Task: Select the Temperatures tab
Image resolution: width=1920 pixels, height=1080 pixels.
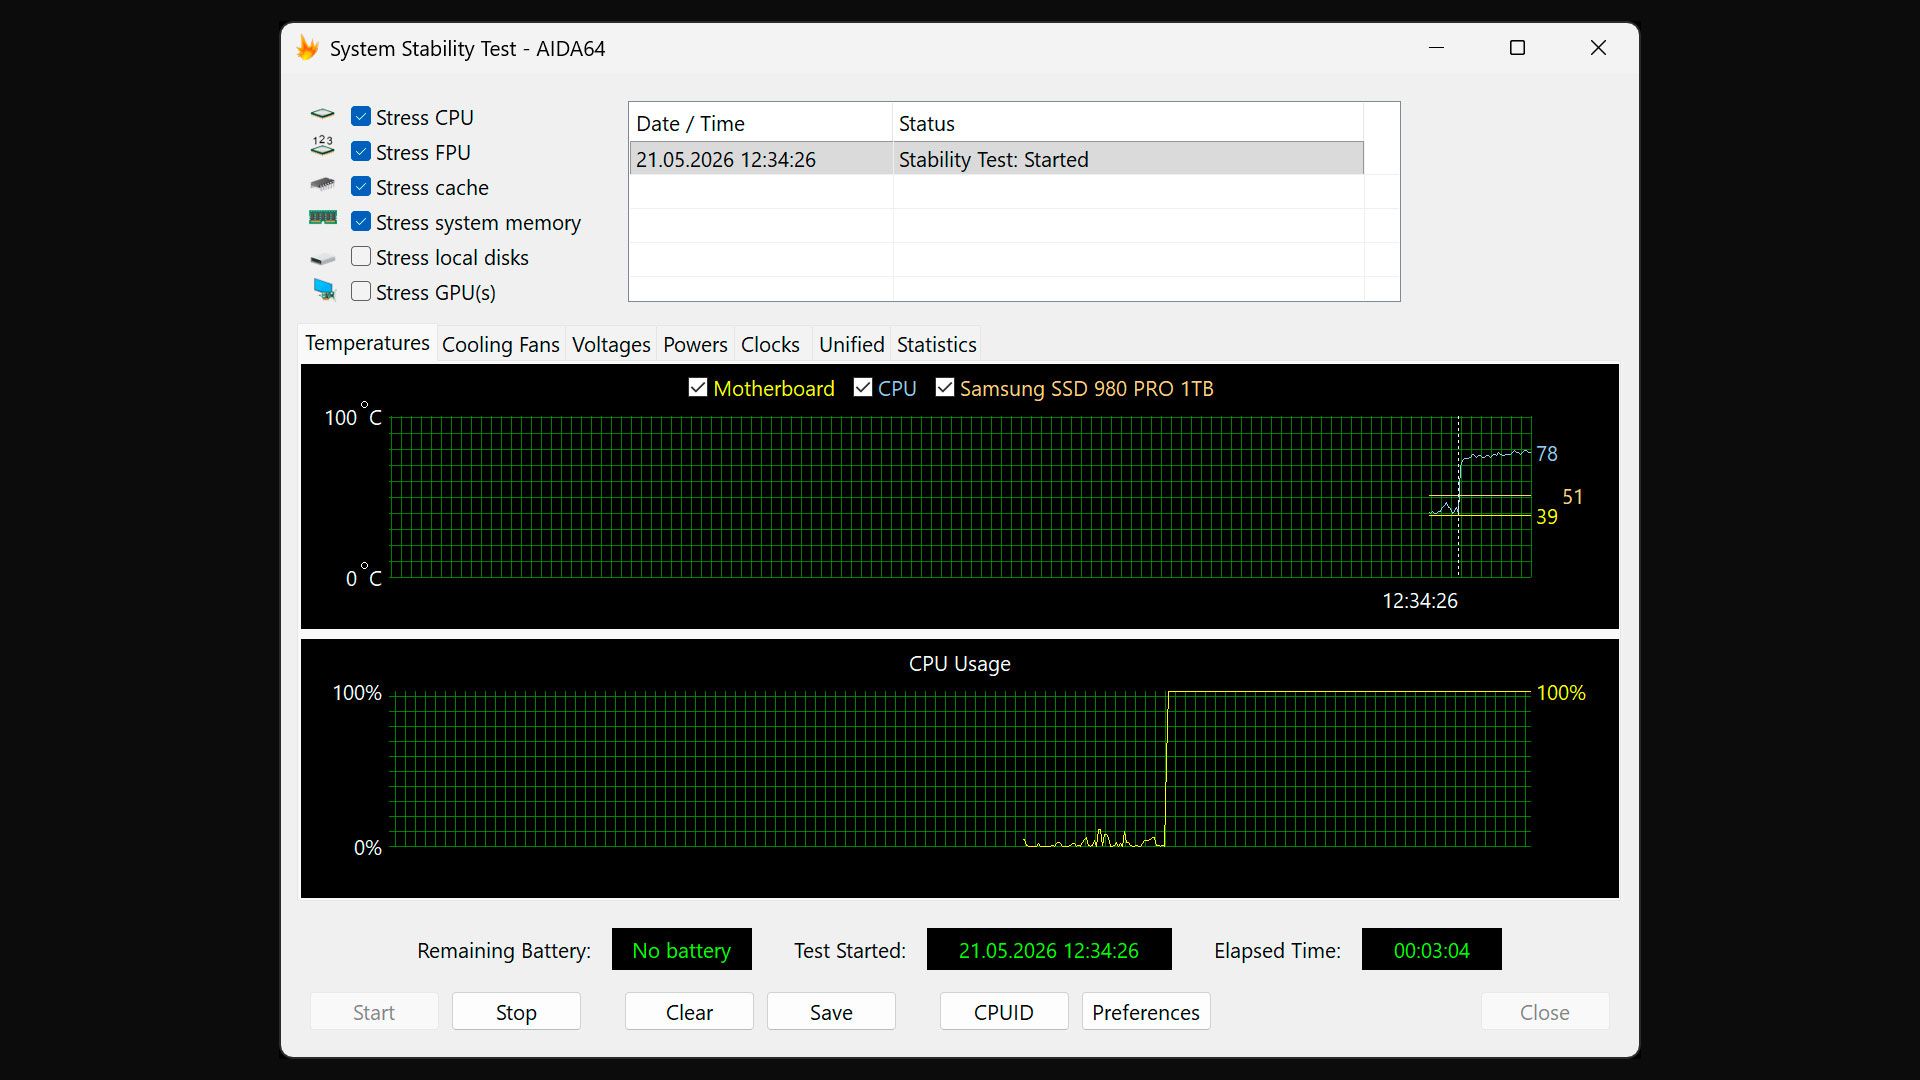Action: [367, 343]
